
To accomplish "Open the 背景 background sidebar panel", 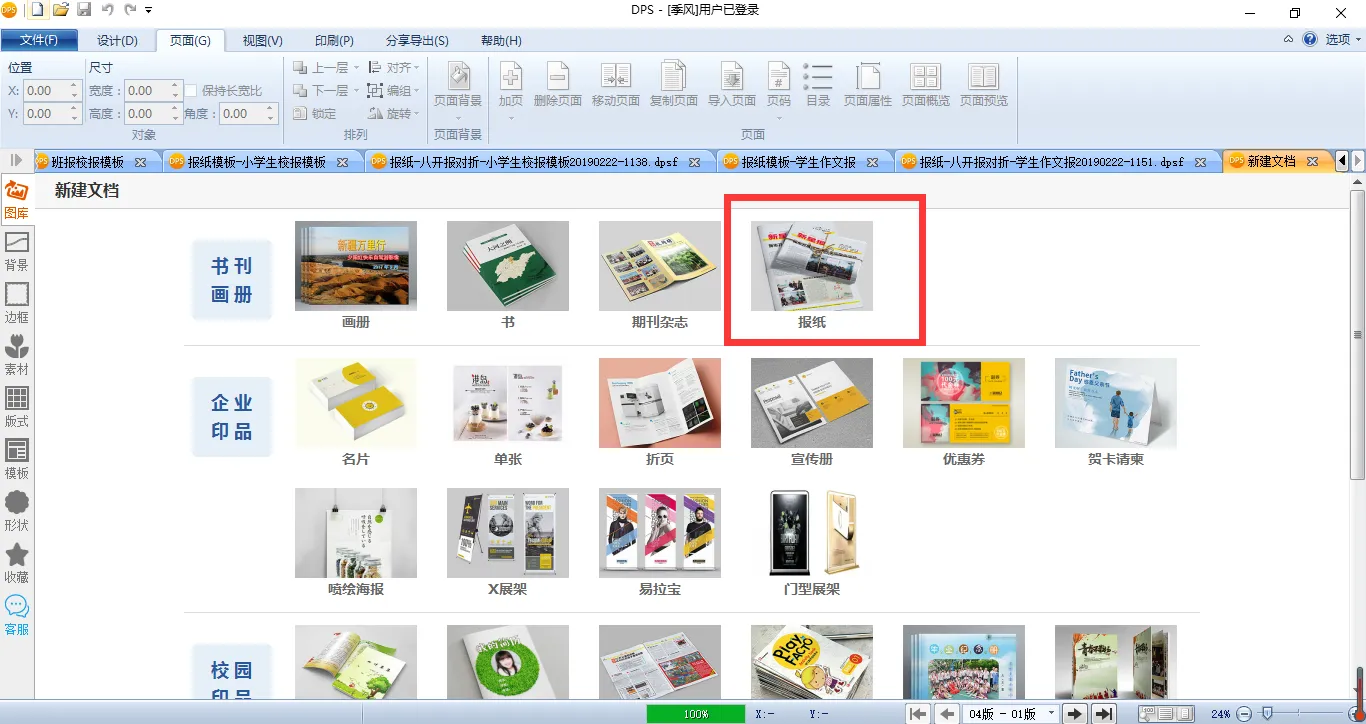I will [x=17, y=252].
